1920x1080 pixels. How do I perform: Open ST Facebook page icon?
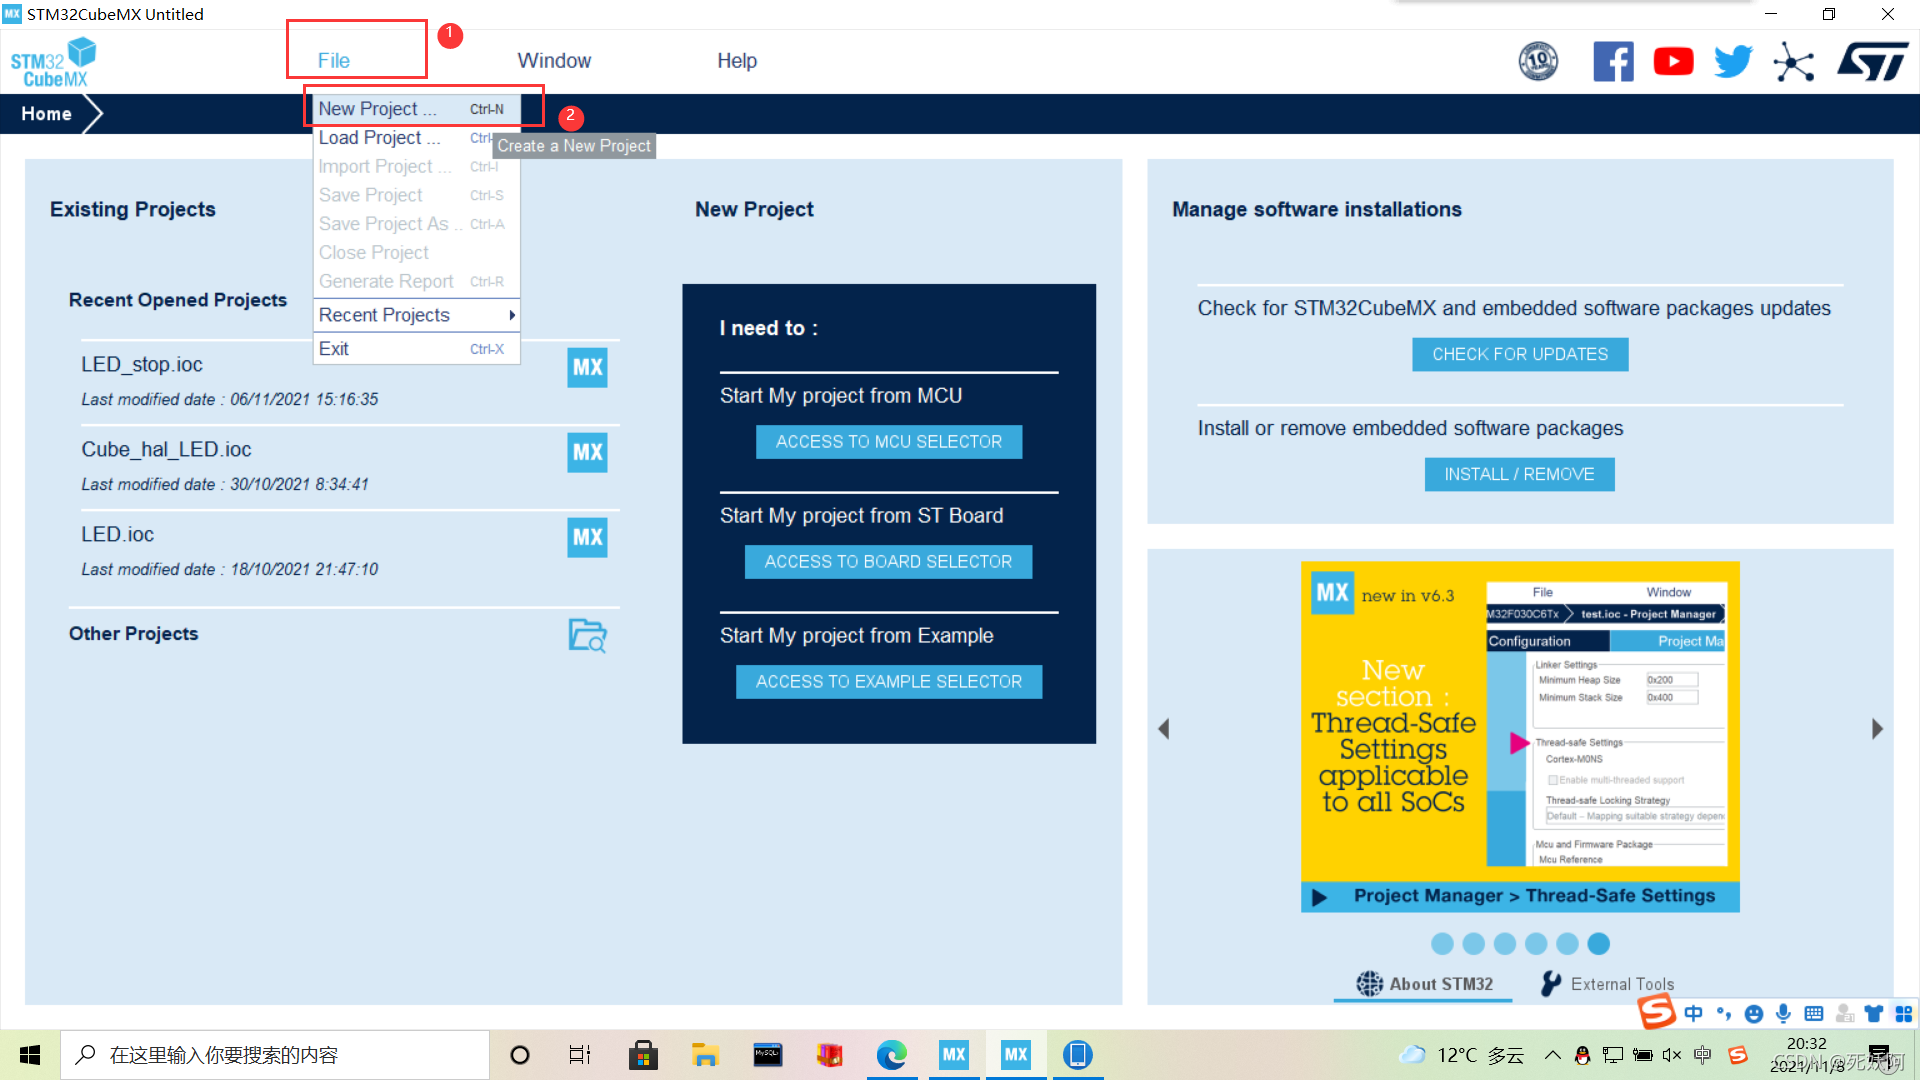[x=1613, y=62]
